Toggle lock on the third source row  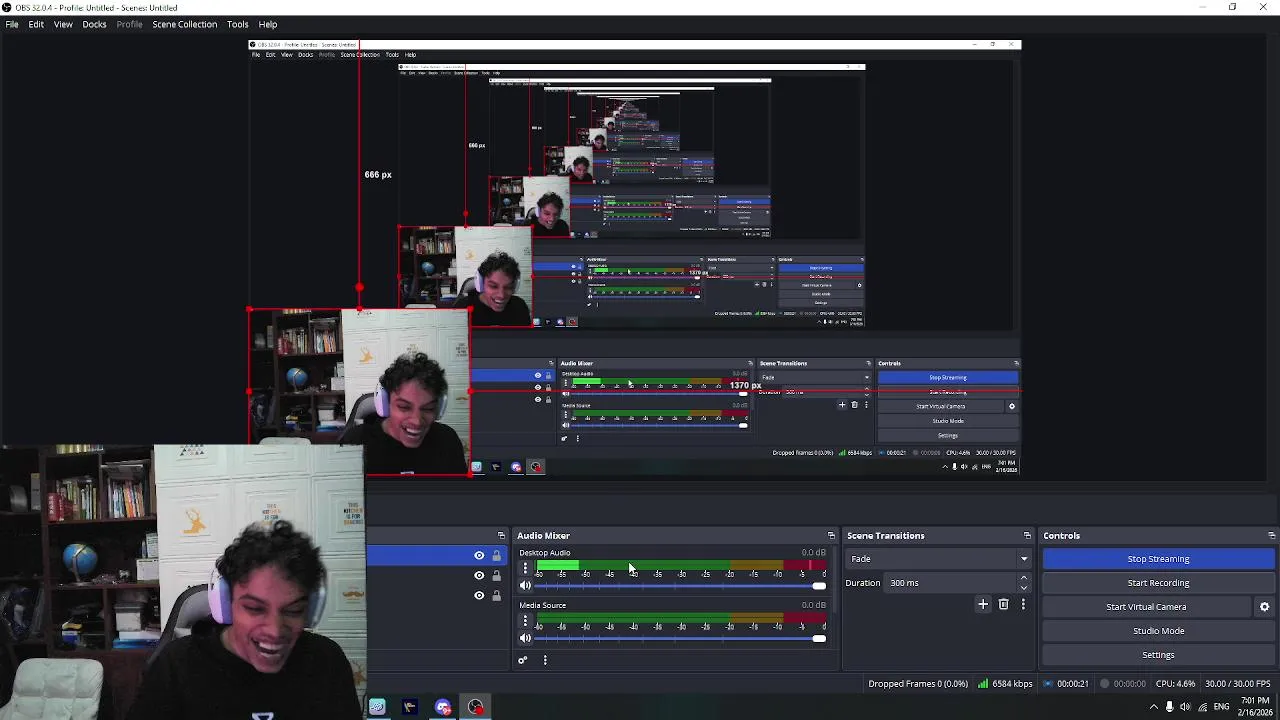click(496, 596)
